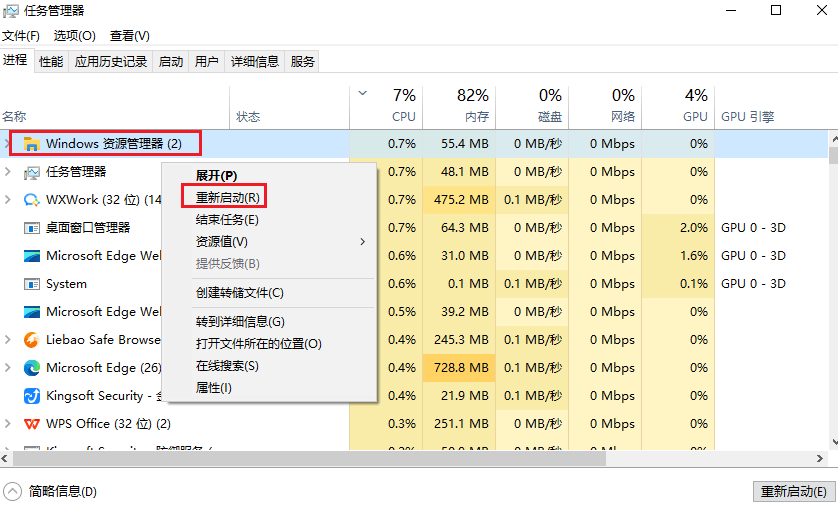The width and height of the screenshot is (838, 507).
Task: Click the sort arrow above CPU column
Action: 362,93
